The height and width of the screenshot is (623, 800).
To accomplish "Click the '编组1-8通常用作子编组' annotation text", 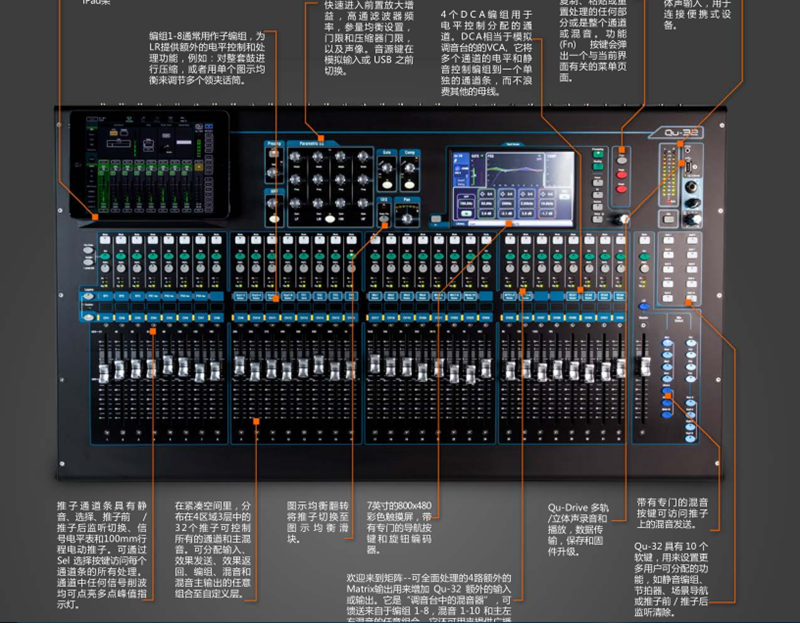I will (207, 58).
